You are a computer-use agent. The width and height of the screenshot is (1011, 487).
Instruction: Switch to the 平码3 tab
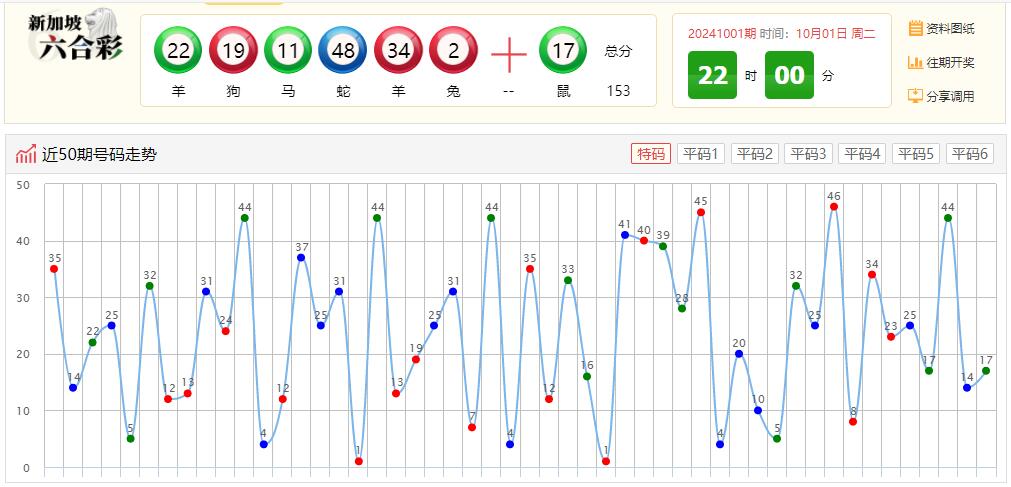(x=808, y=153)
